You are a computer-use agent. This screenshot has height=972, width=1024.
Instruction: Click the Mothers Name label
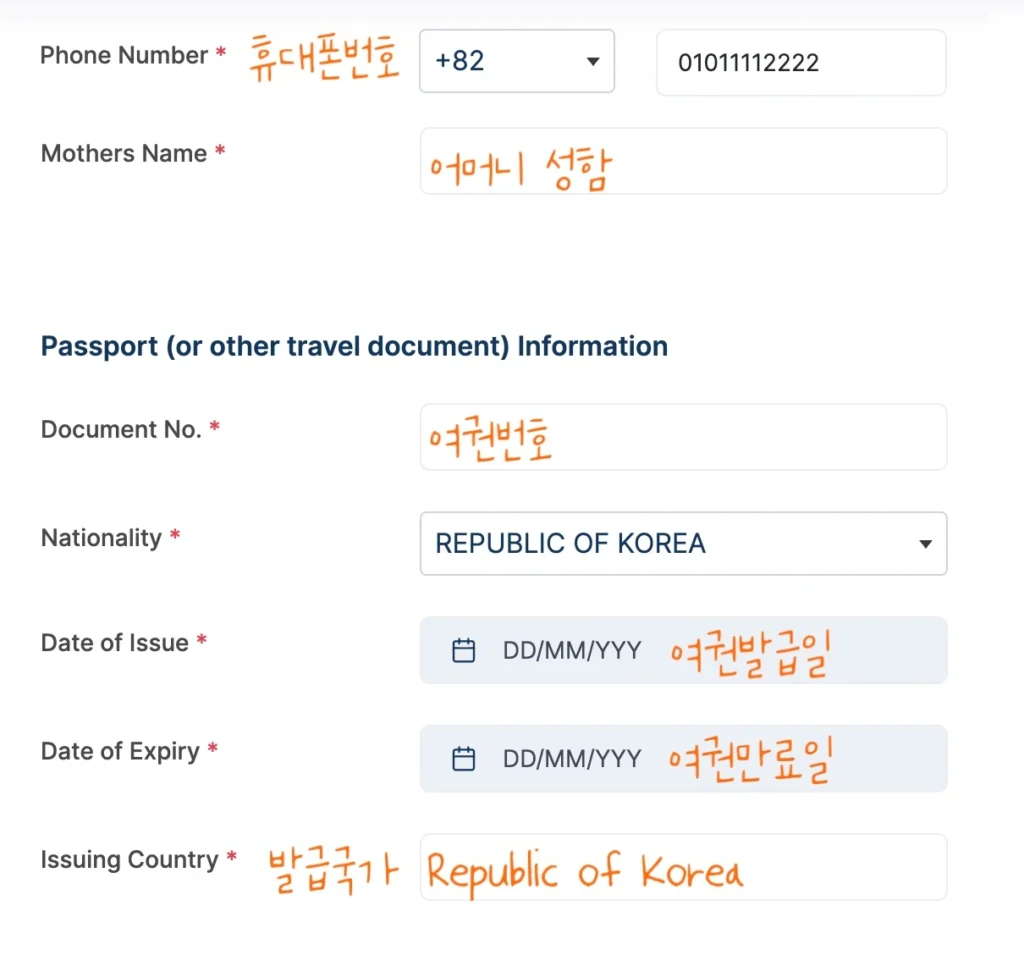124,154
